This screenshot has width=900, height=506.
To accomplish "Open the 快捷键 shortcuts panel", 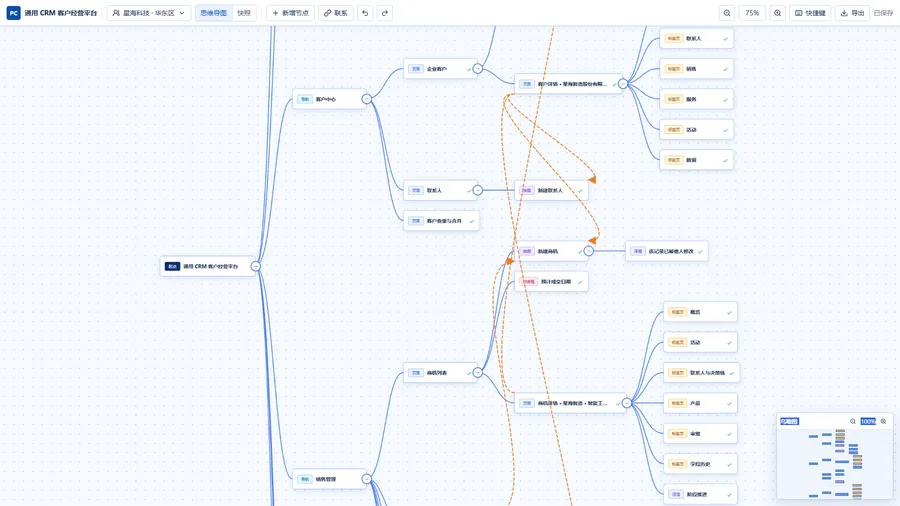I will [x=810, y=13].
